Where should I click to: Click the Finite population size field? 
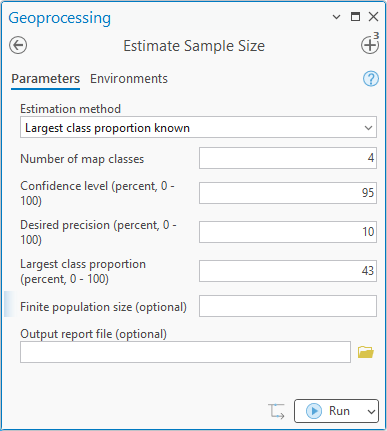point(288,306)
